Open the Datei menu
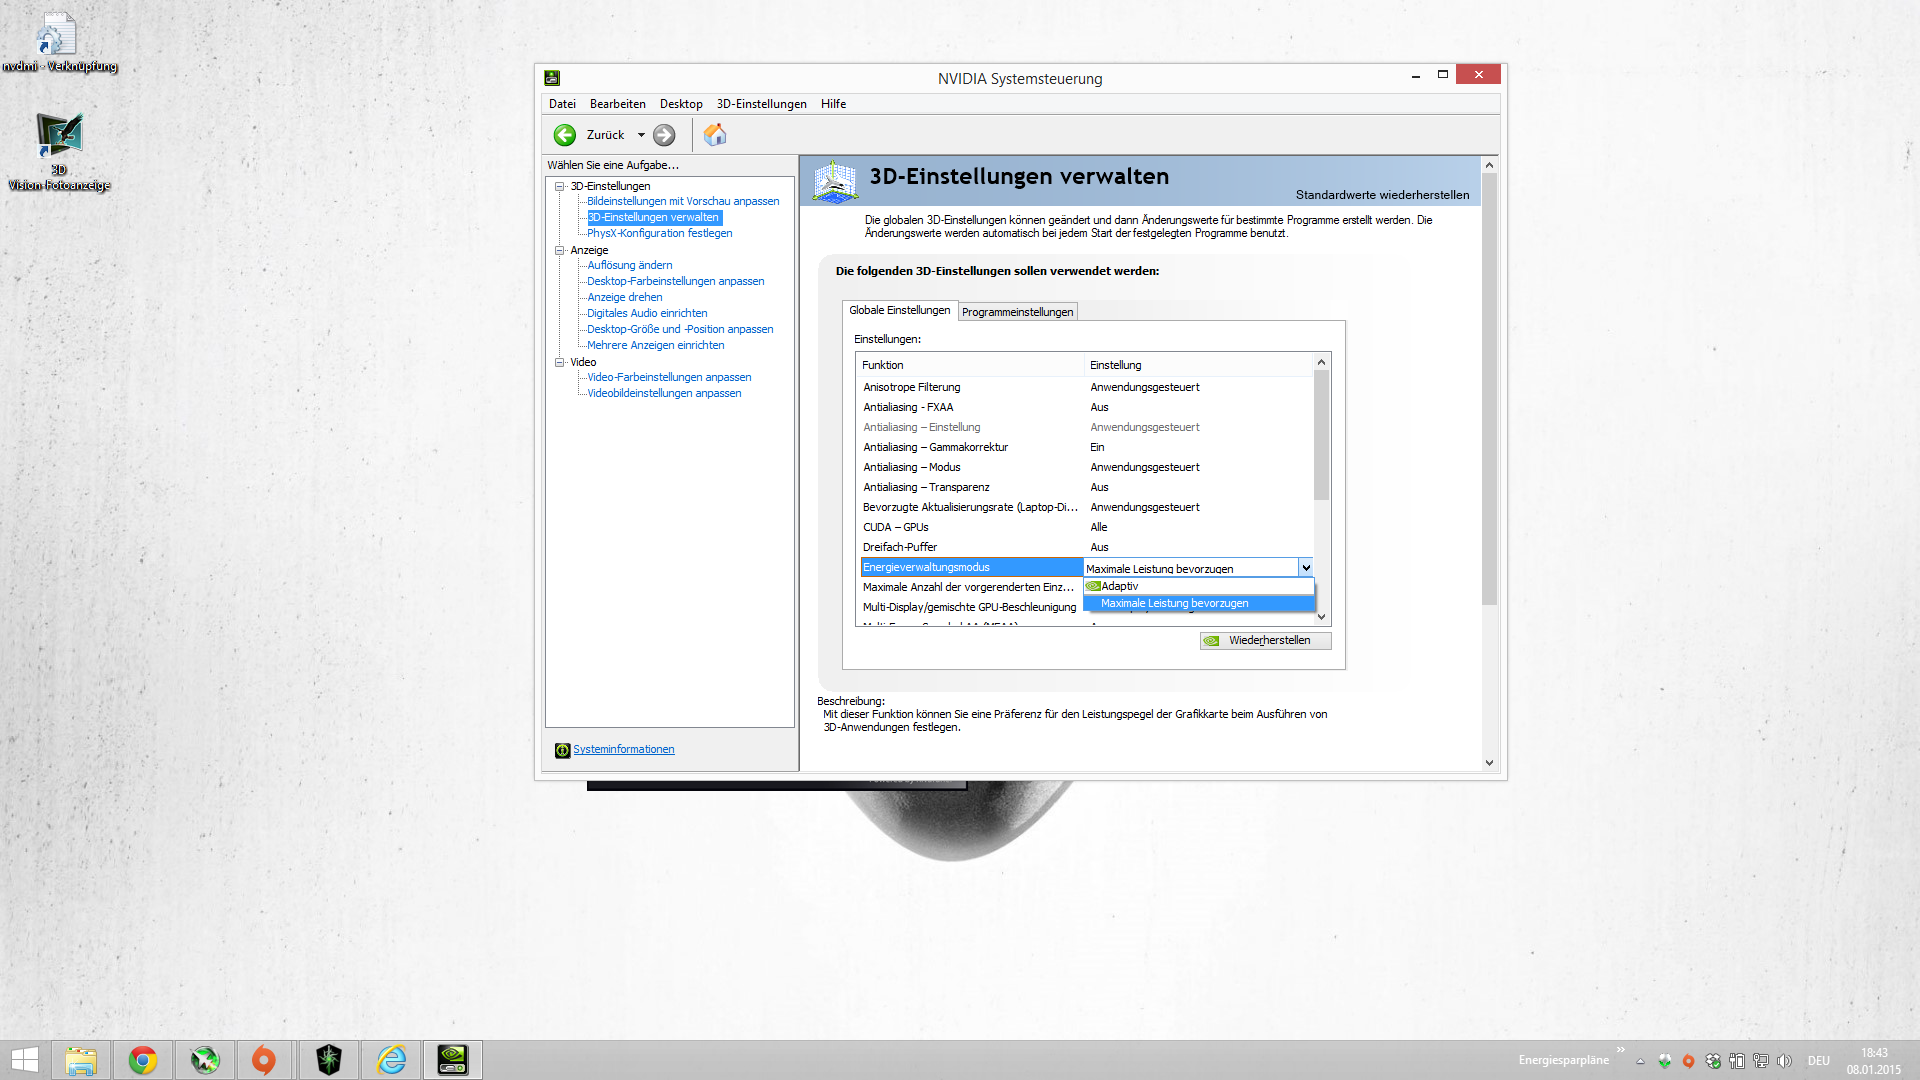 click(x=562, y=104)
